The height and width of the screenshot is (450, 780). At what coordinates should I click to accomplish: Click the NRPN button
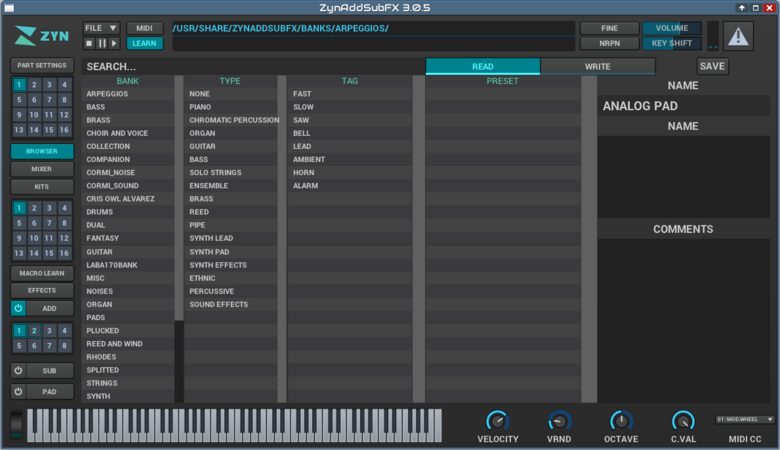click(609, 43)
